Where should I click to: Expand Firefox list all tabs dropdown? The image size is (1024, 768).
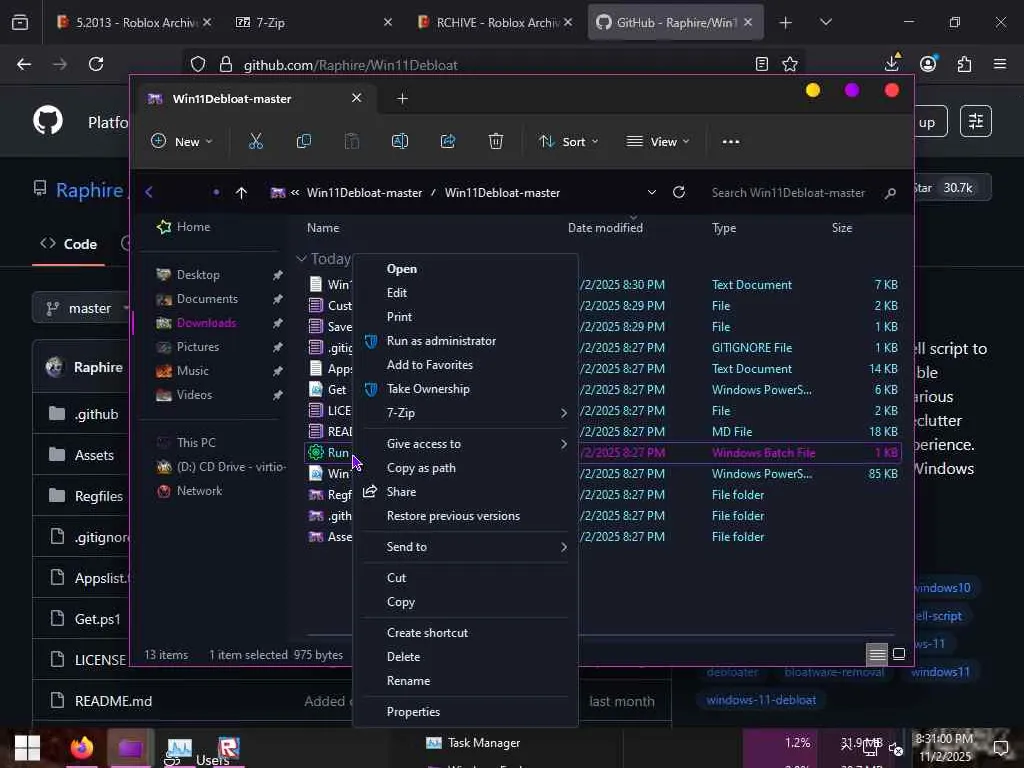pos(826,22)
